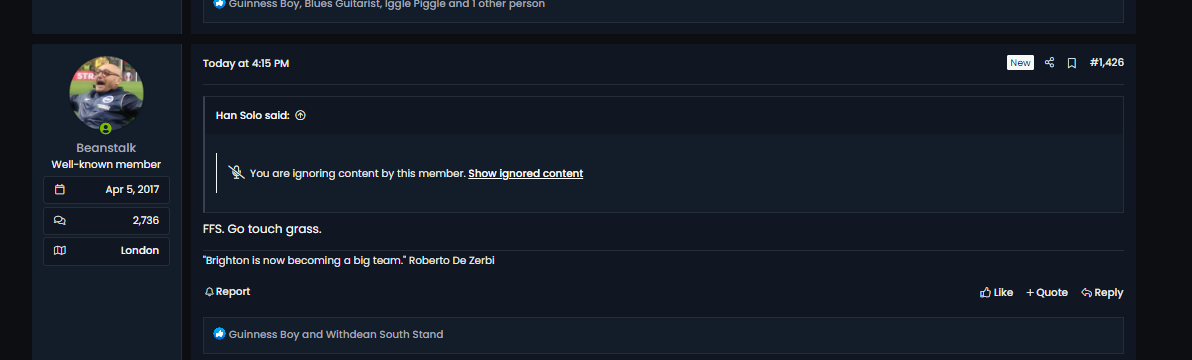Add this post to multi-quote with Quote
Viewport: 1192px width, 360px height.
tap(1047, 292)
